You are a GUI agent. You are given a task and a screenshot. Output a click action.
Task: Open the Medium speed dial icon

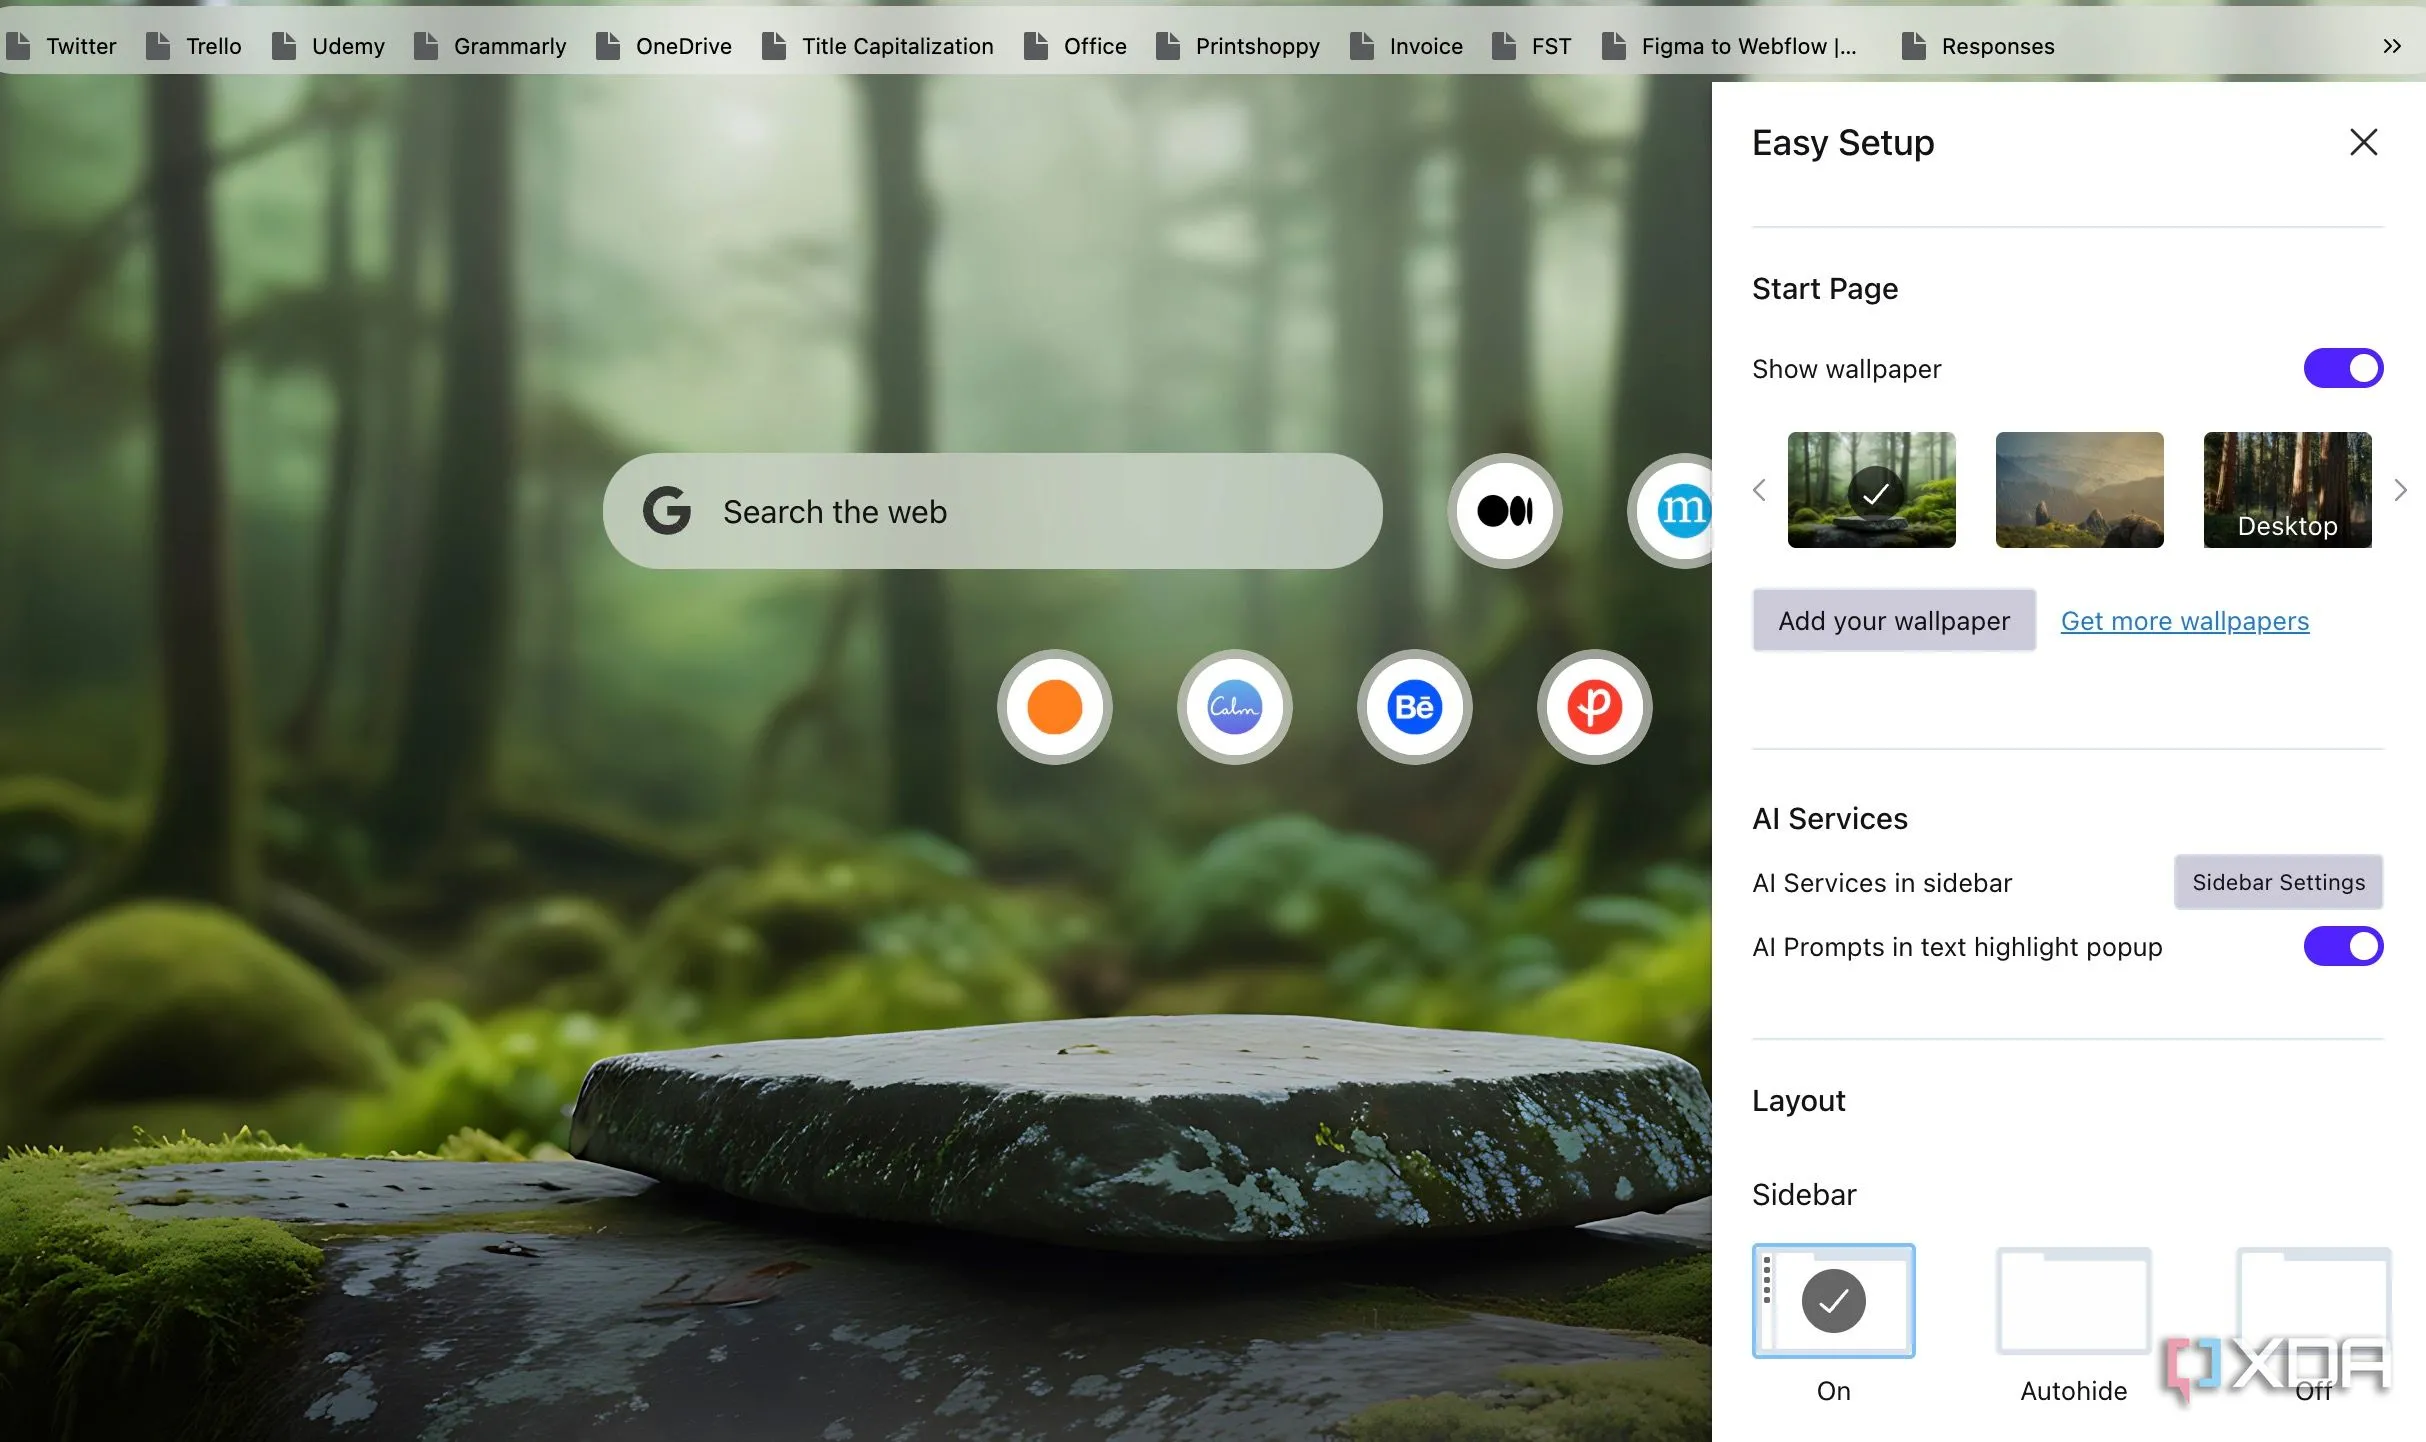point(1504,511)
